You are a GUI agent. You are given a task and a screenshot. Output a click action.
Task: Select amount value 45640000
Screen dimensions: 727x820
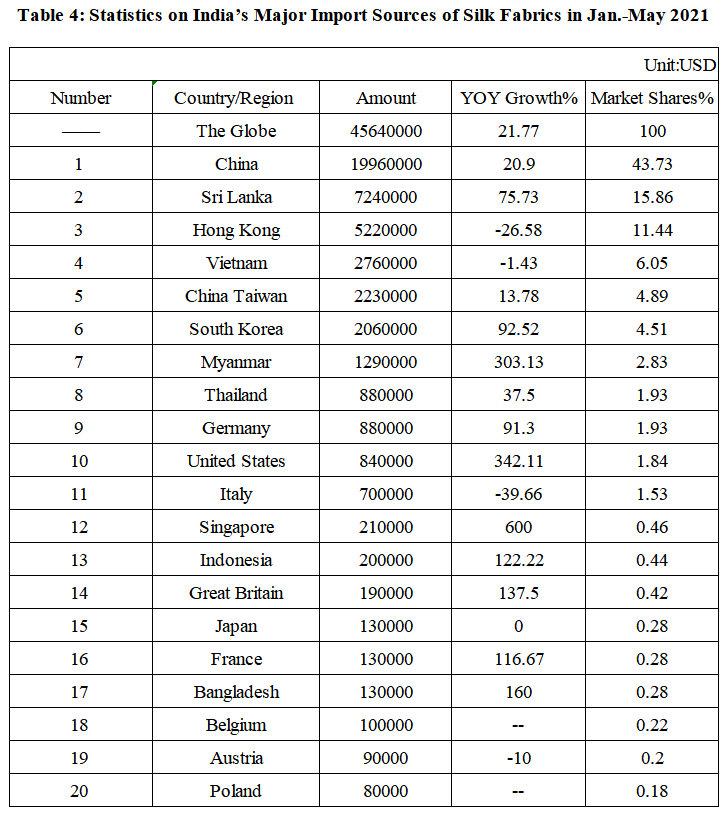tap(386, 131)
